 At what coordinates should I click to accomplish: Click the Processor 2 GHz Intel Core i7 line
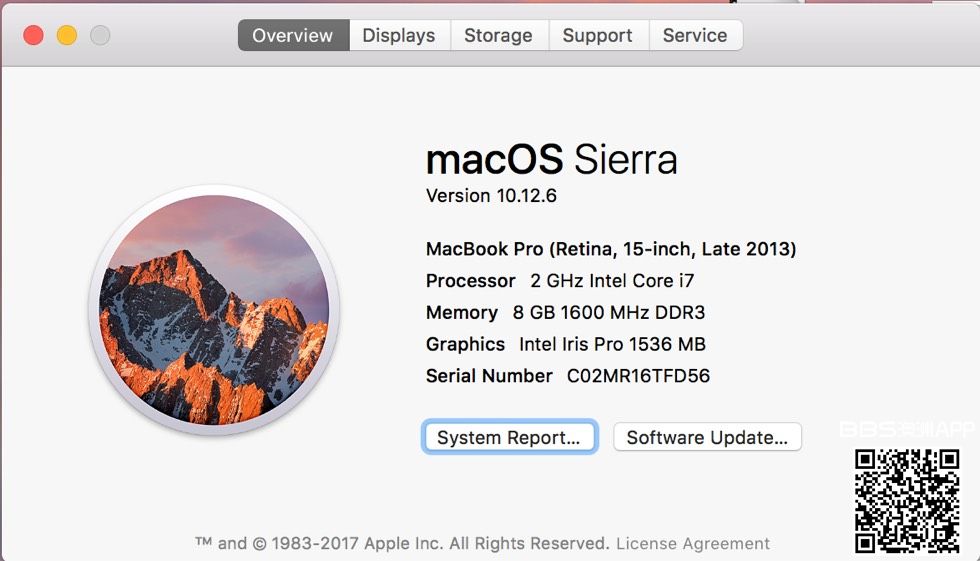(560, 280)
